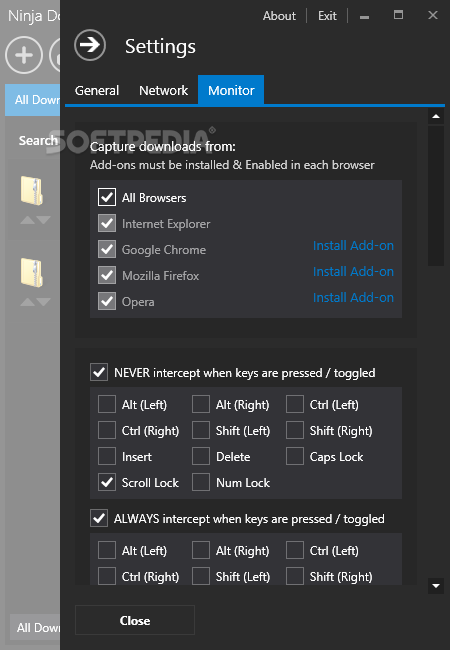Viewport: 450px width, 650px height.
Task: Click the Search label in background window
Action: click(x=38, y=141)
